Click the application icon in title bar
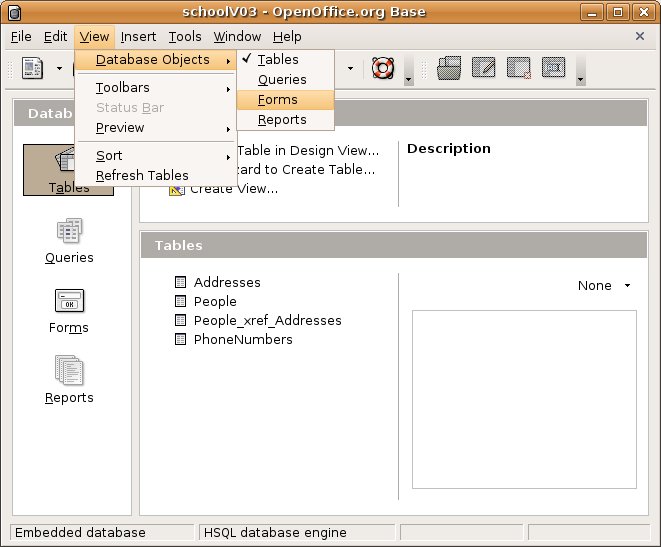The height and width of the screenshot is (547, 661). coord(14,12)
